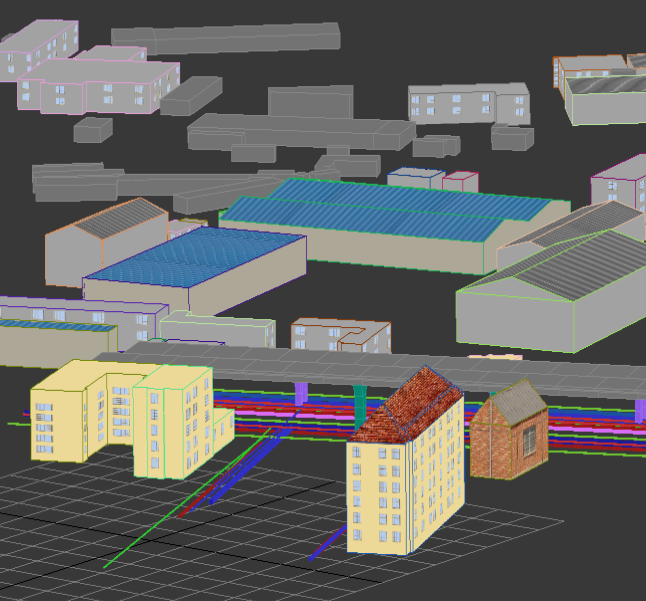Select the red tiled roof of the tall yellow building
The width and height of the screenshot is (646, 601).
[x=406, y=405]
